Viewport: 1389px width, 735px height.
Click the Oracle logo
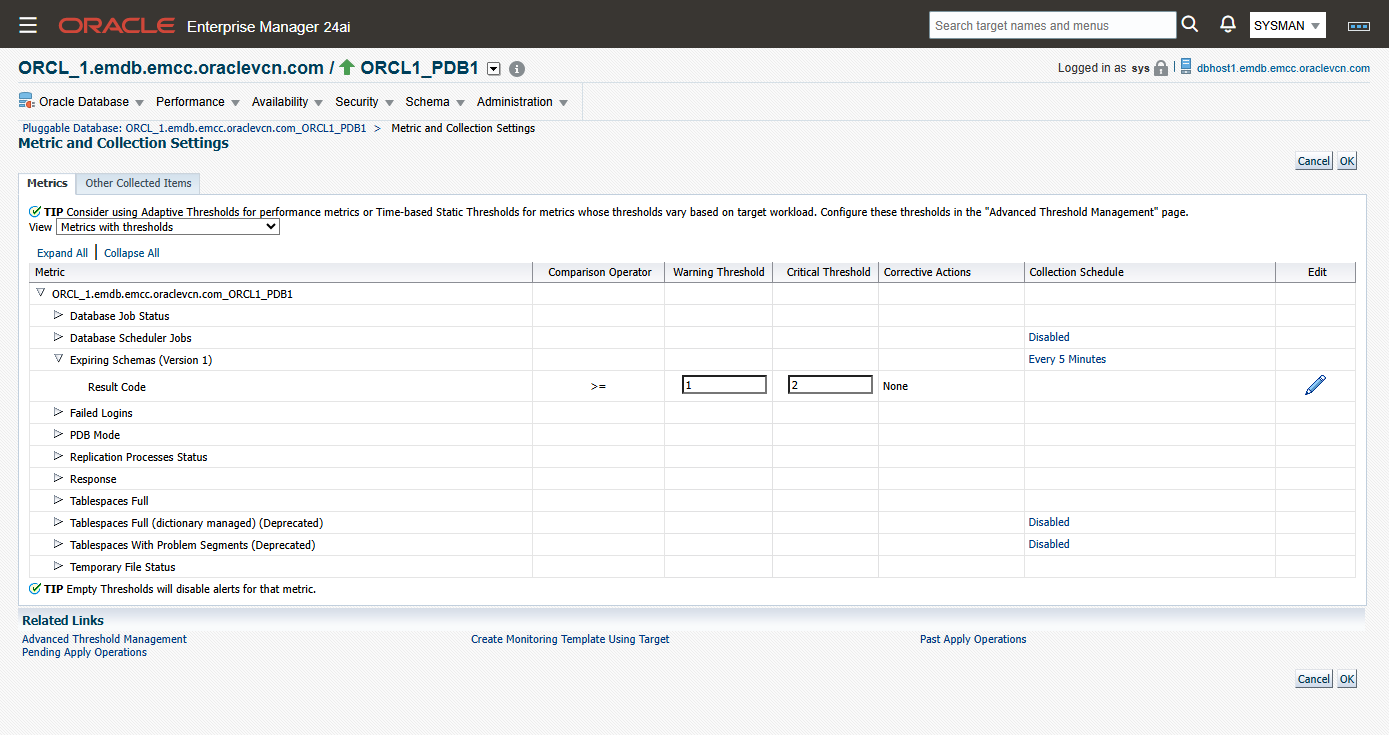117,25
